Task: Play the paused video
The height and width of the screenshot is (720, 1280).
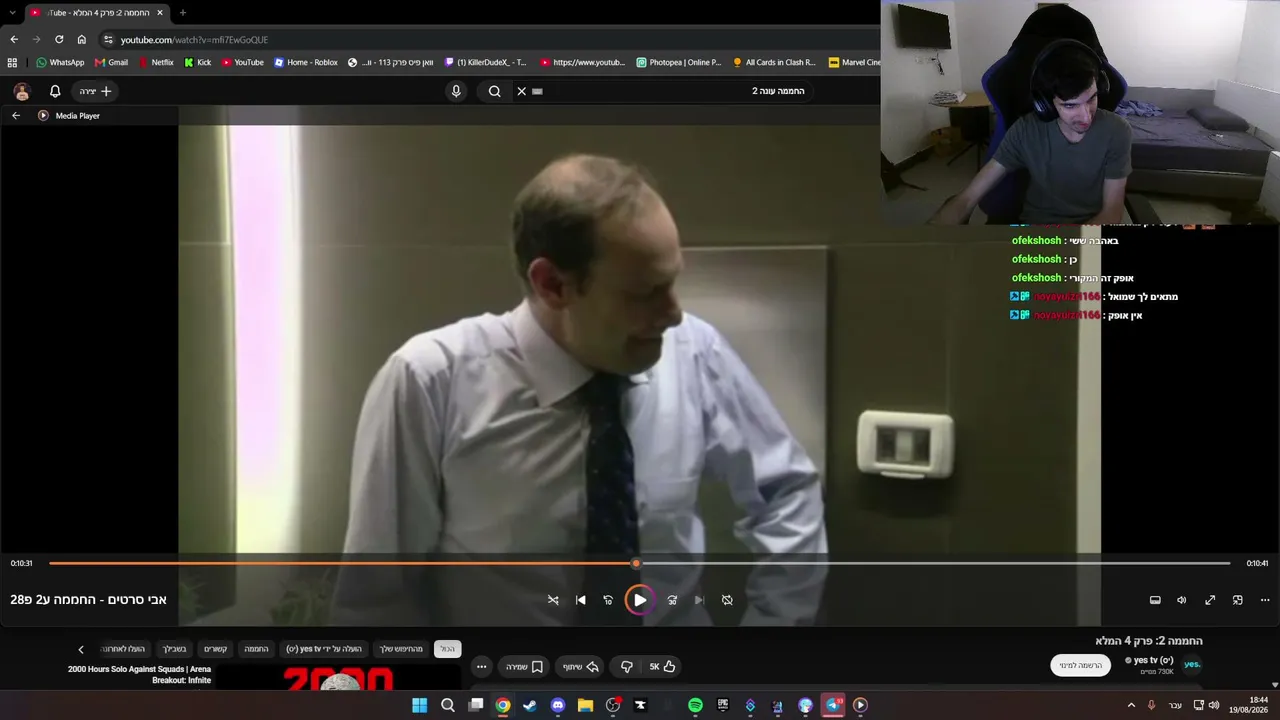Action: tap(639, 600)
